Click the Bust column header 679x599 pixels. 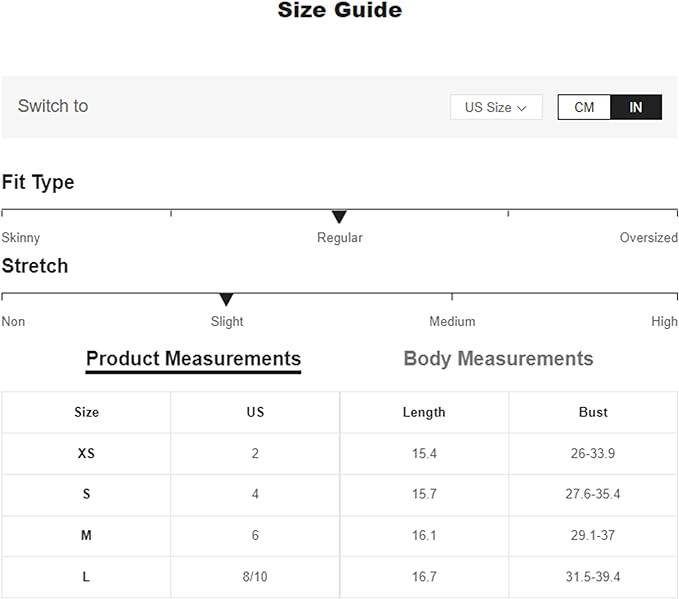click(593, 412)
